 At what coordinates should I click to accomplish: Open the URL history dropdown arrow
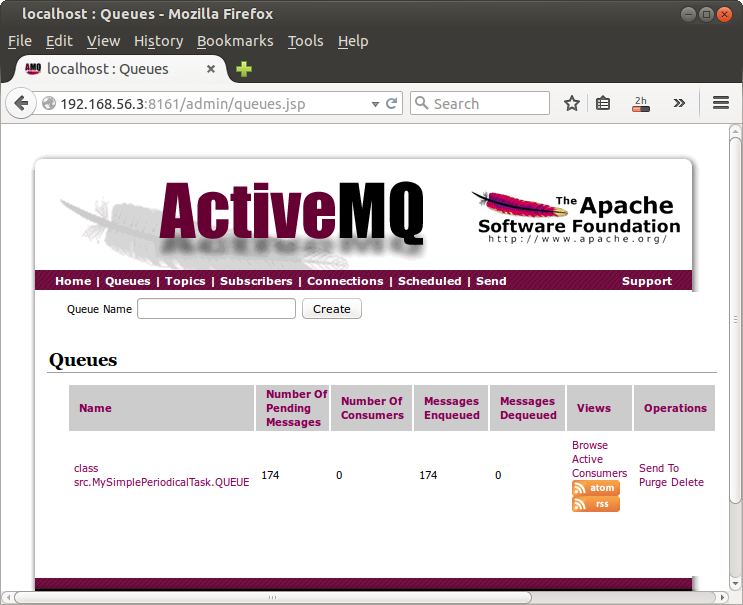point(375,104)
